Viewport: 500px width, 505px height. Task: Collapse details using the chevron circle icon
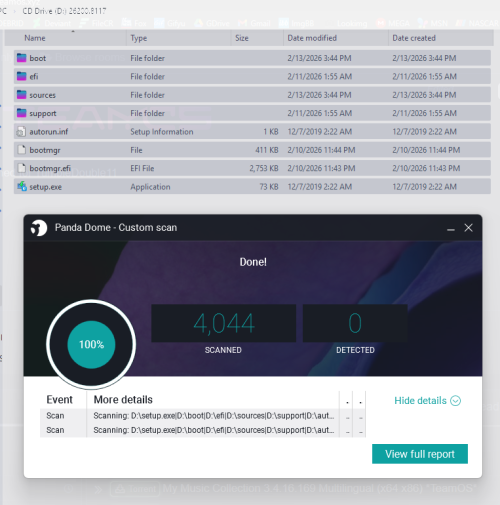coord(455,401)
